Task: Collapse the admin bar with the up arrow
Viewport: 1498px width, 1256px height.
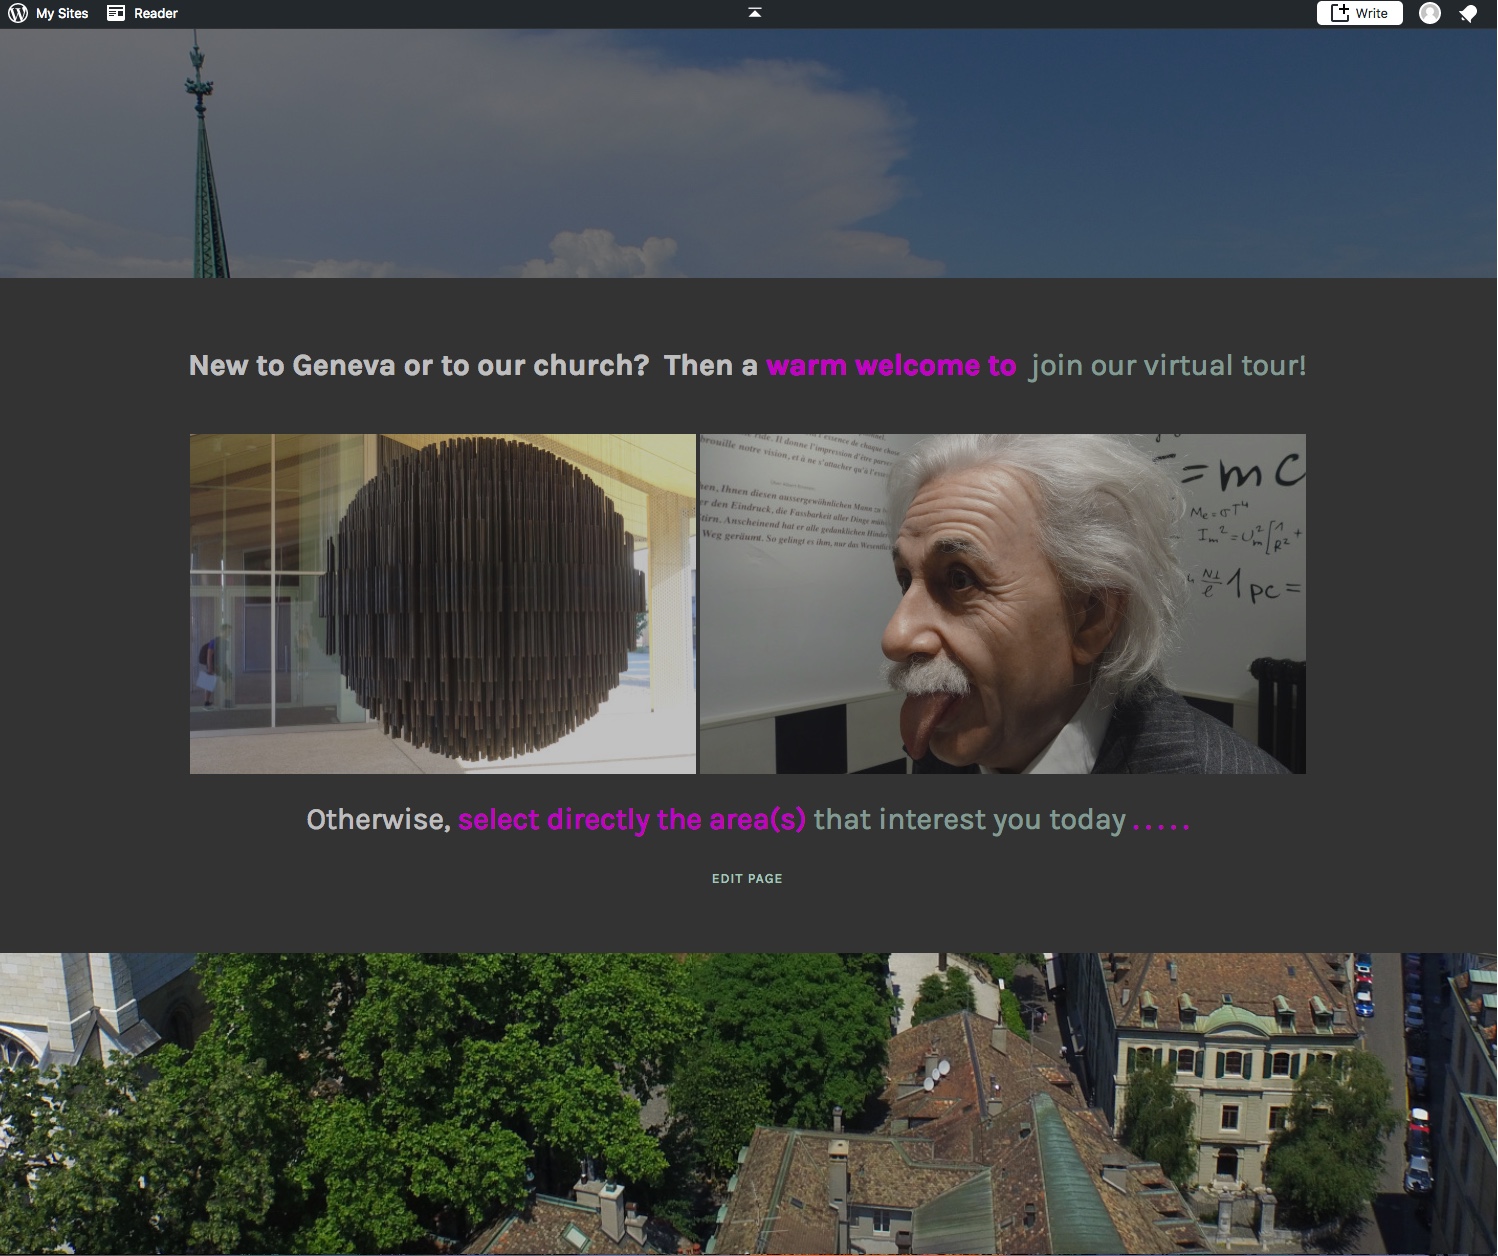Action: pos(755,13)
